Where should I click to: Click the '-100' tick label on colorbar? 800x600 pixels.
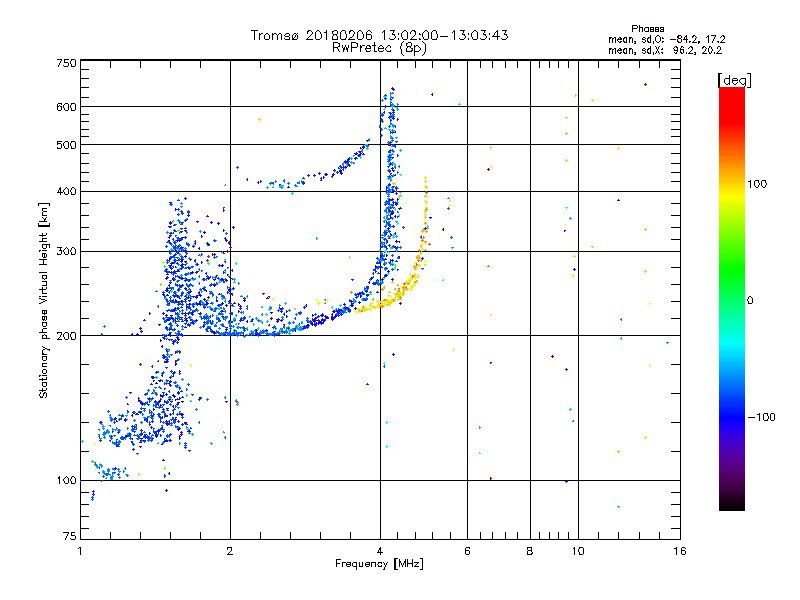click(762, 417)
